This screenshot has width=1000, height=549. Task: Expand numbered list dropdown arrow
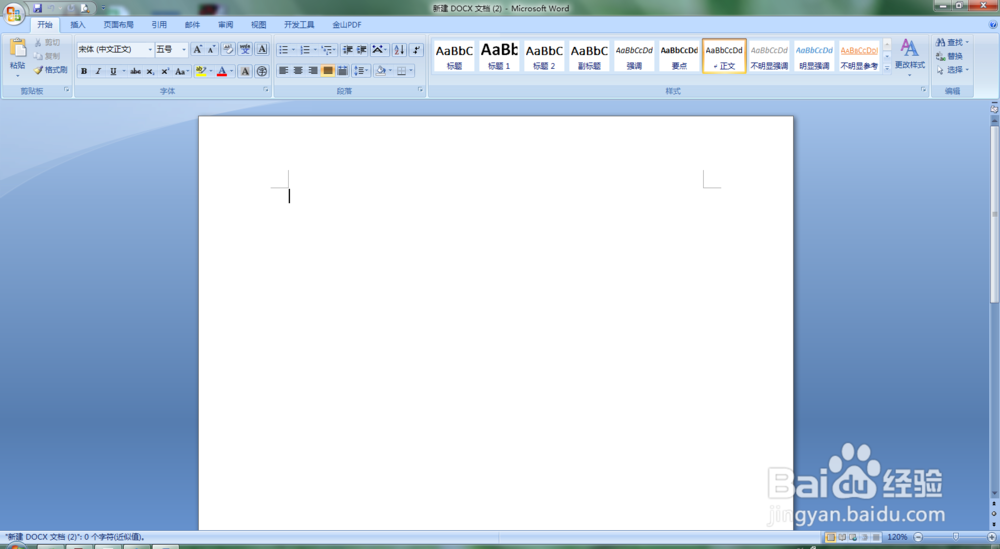[315, 50]
